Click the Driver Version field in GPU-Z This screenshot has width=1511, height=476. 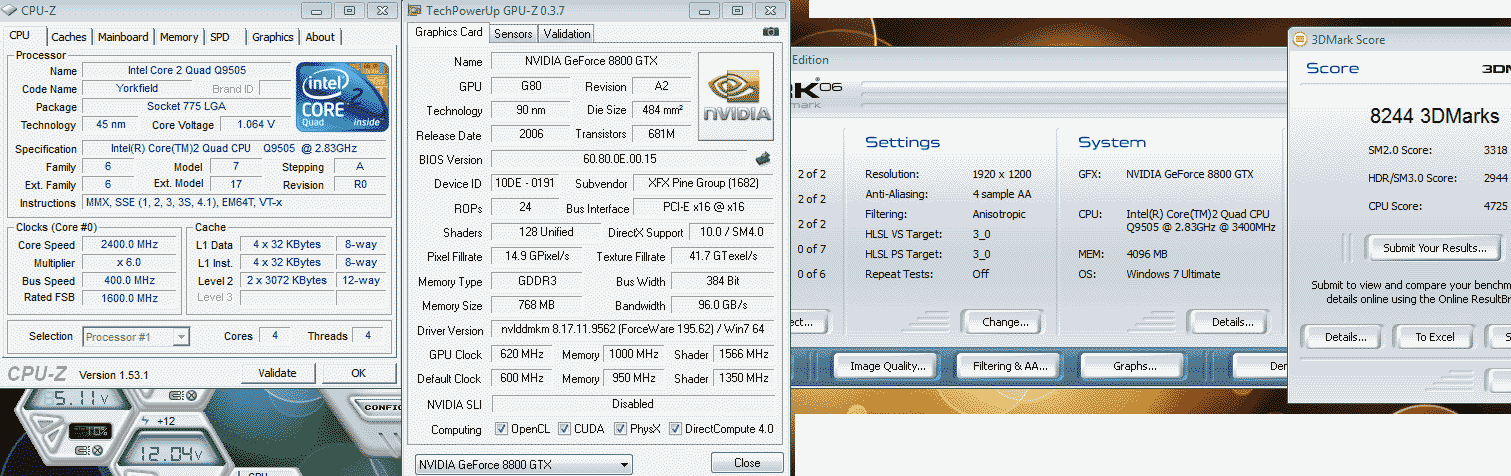click(632, 330)
